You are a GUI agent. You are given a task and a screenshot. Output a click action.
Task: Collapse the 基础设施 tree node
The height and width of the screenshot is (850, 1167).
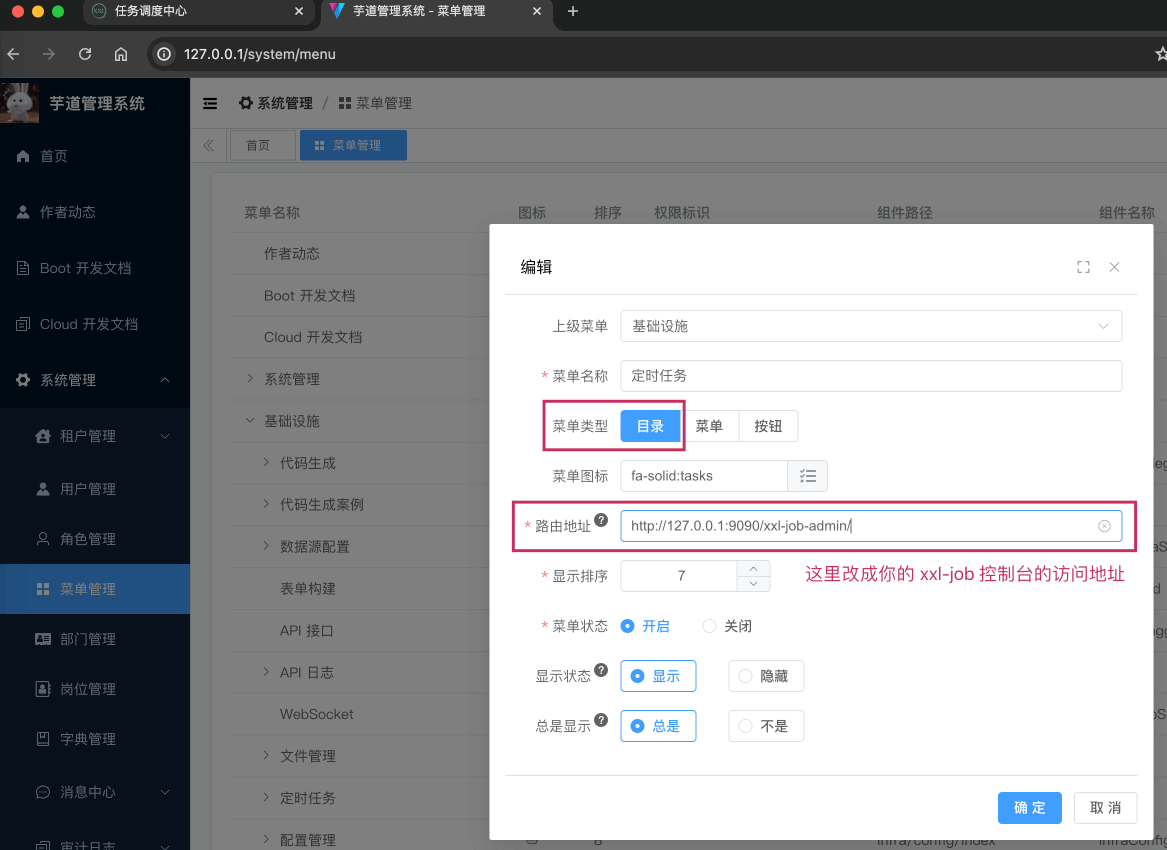[x=249, y=420]
